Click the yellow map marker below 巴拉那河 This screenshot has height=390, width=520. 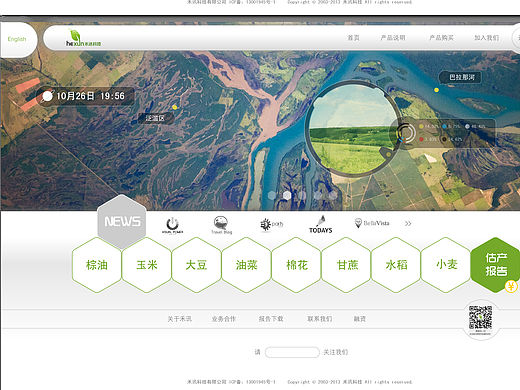436,90
